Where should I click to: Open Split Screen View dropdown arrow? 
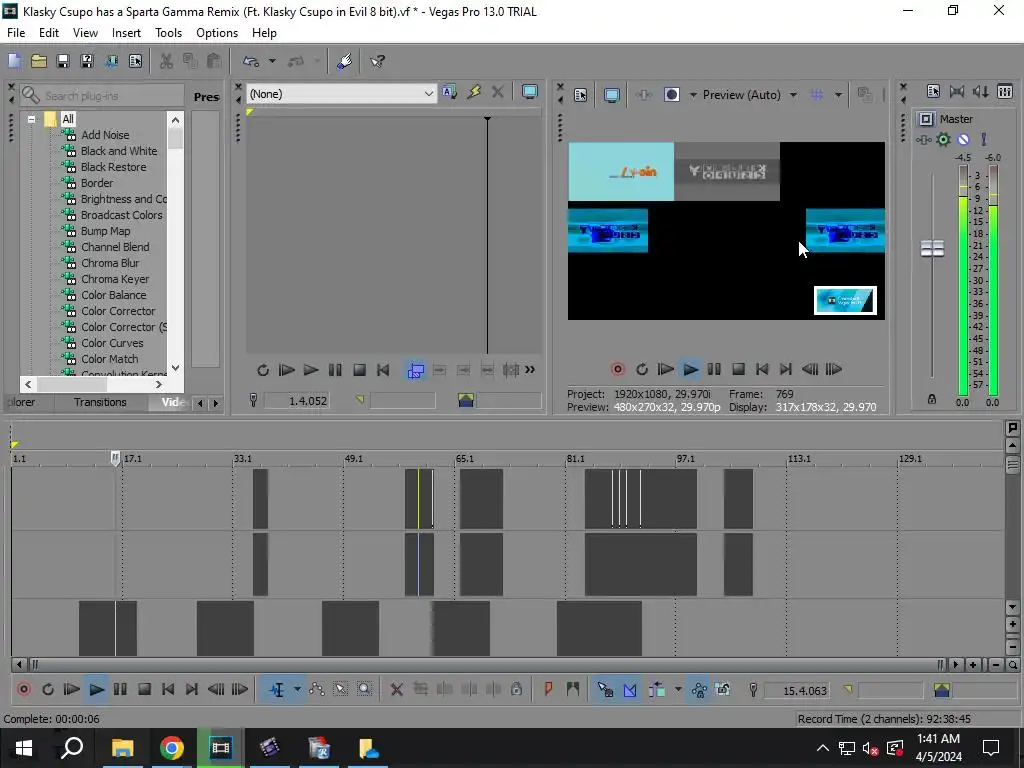tap(693, 95)
